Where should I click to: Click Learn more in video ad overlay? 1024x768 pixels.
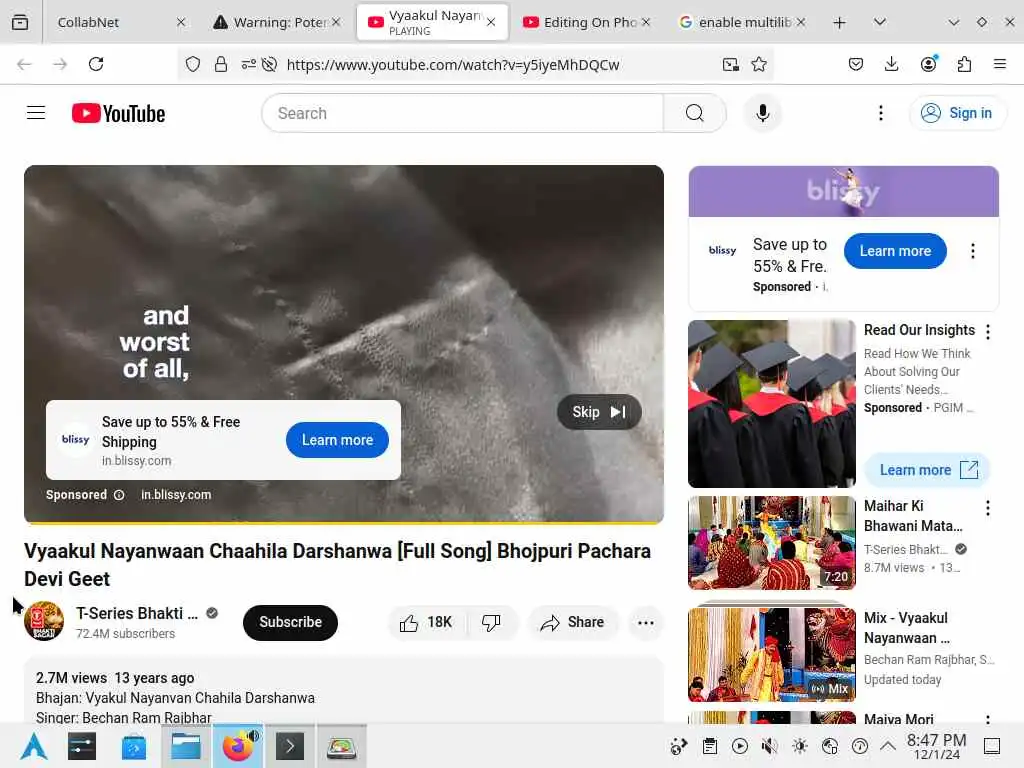click(x=337, y=440)
